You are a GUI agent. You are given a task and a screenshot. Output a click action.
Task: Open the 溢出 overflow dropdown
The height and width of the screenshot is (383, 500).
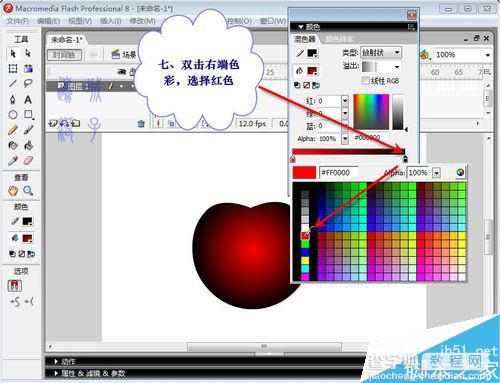pos(381,67)
